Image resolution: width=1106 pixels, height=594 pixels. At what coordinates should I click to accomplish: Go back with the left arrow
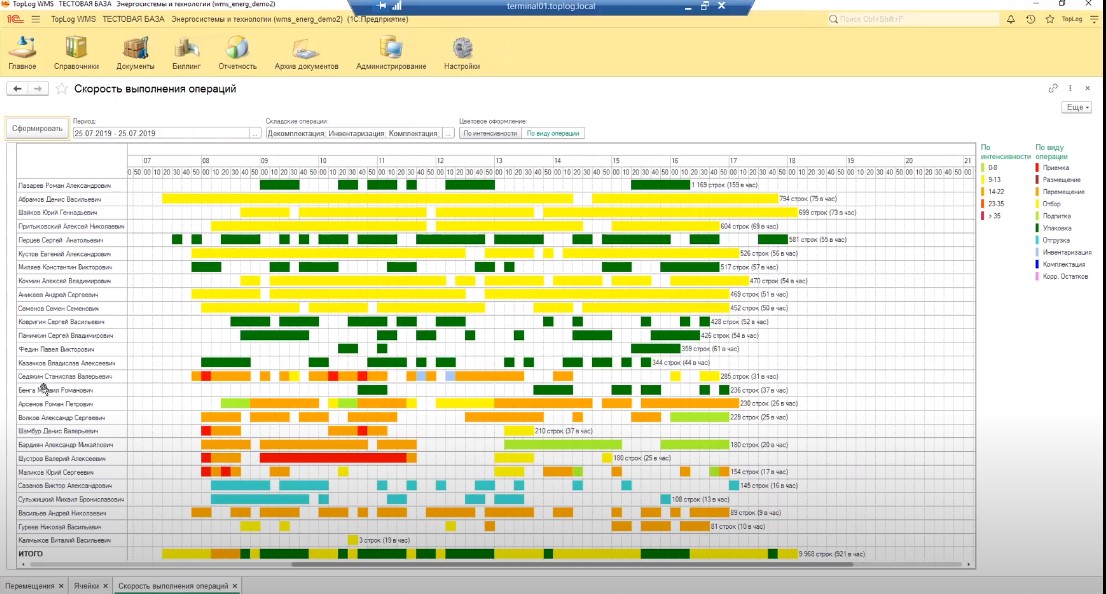tap(18, 89)
